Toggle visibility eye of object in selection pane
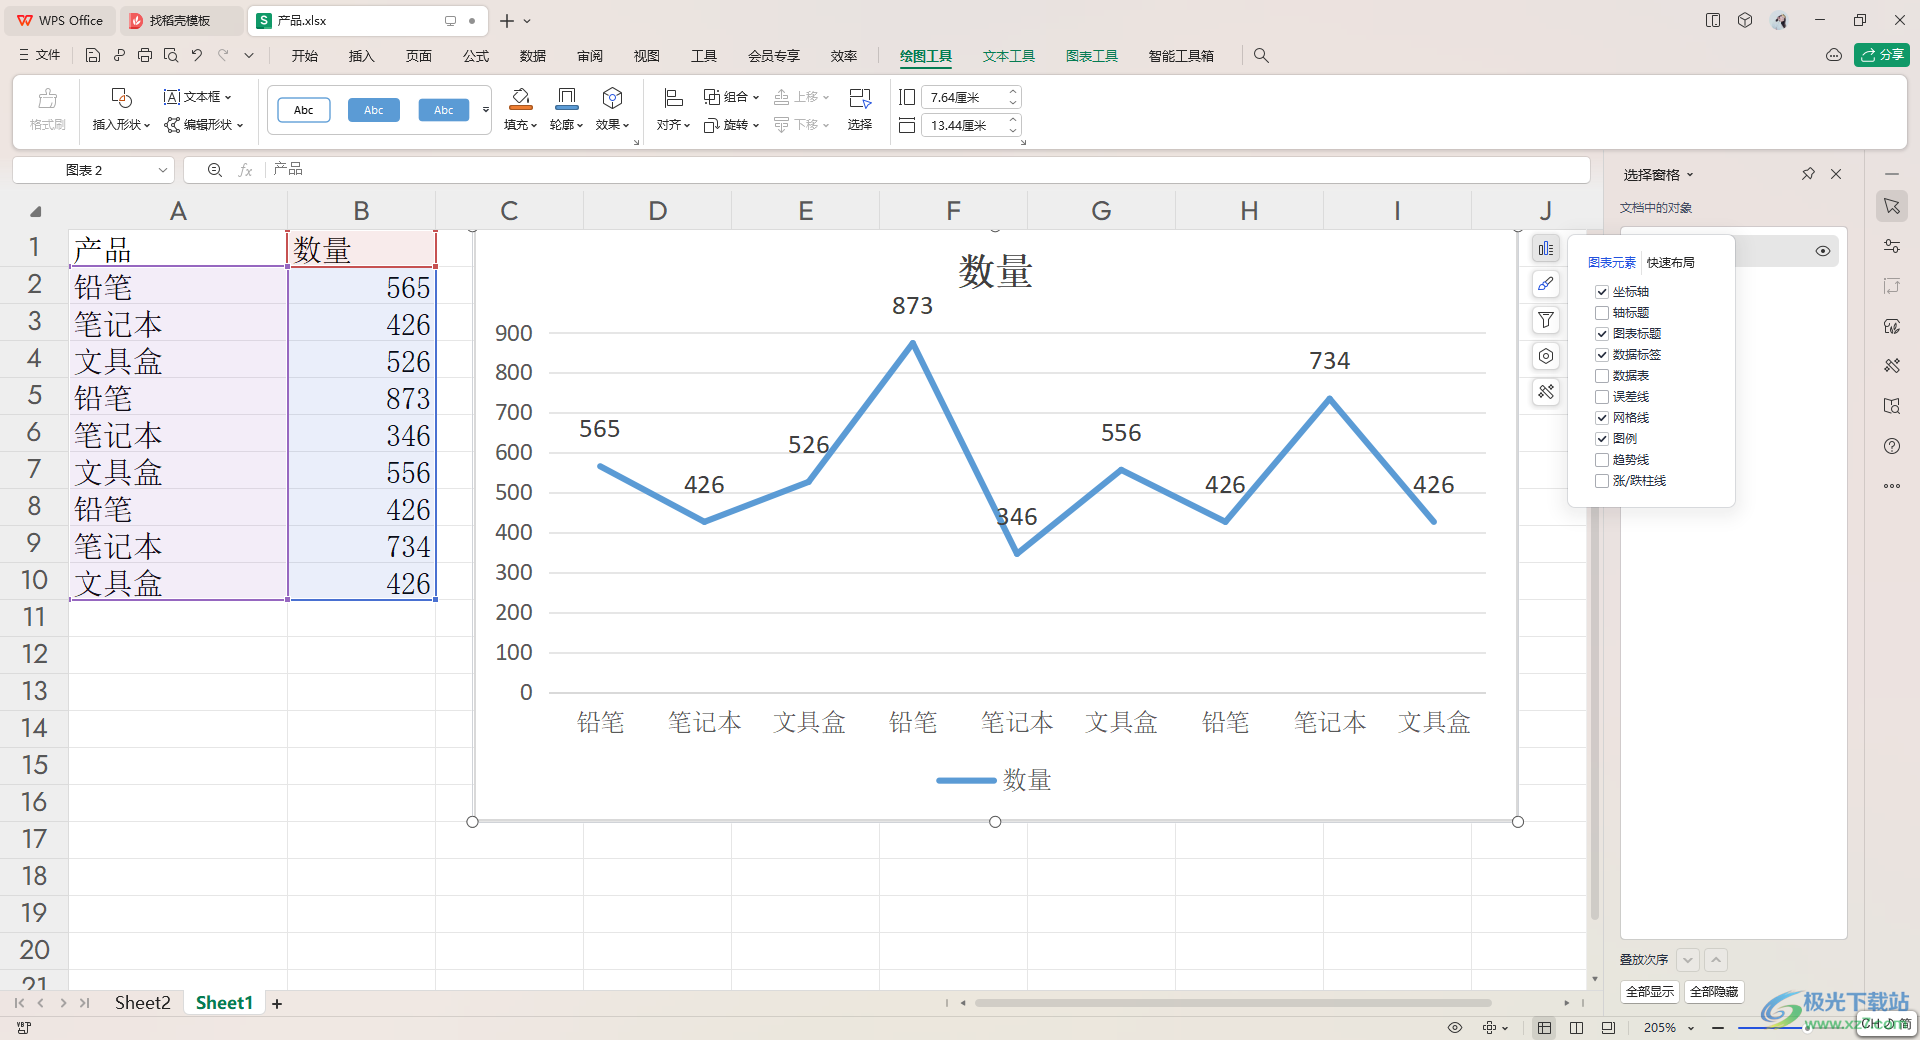The height and width of the screenshot is (1040, 1920). (x=1822, y=251)
